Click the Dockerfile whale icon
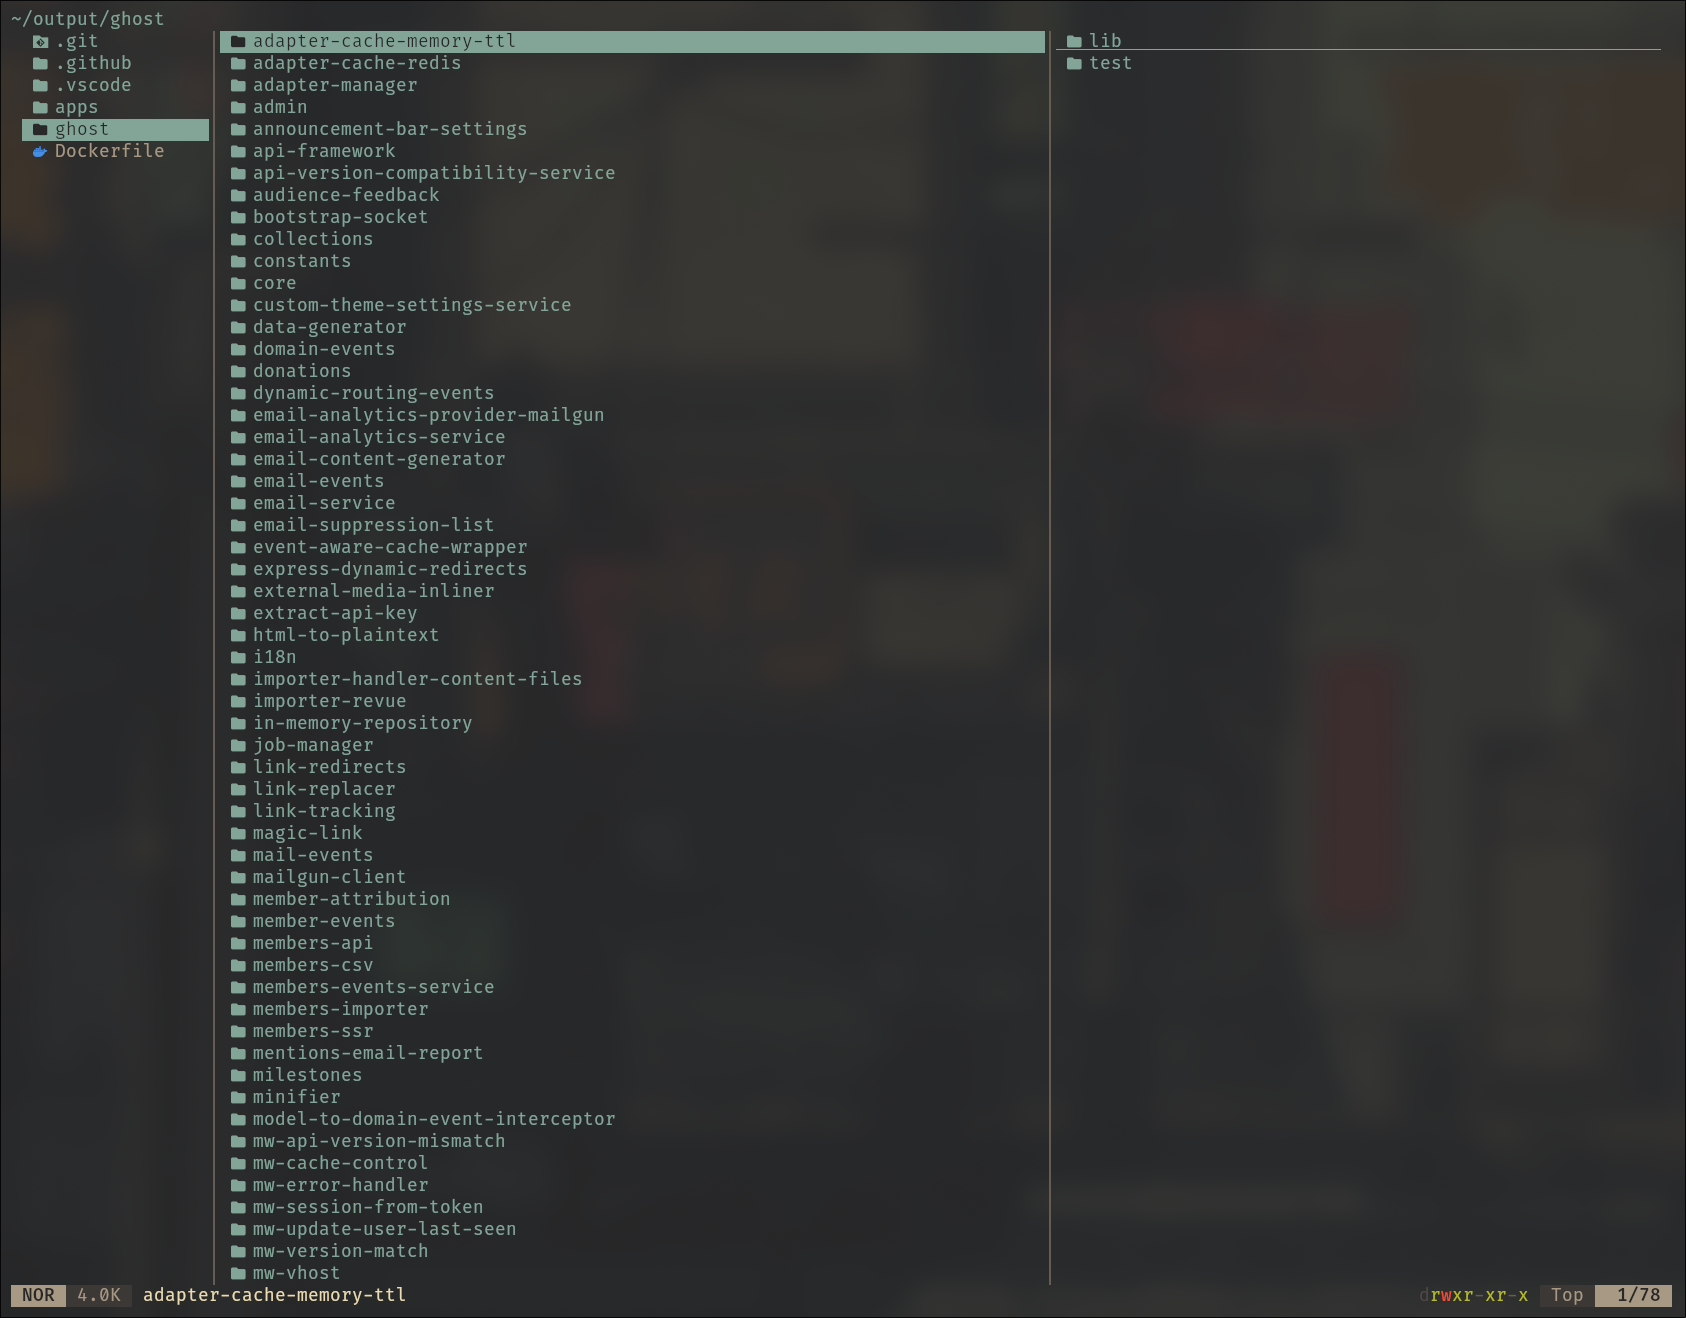The width and height of the screenshot is (1686, 1318). (40, 152)
